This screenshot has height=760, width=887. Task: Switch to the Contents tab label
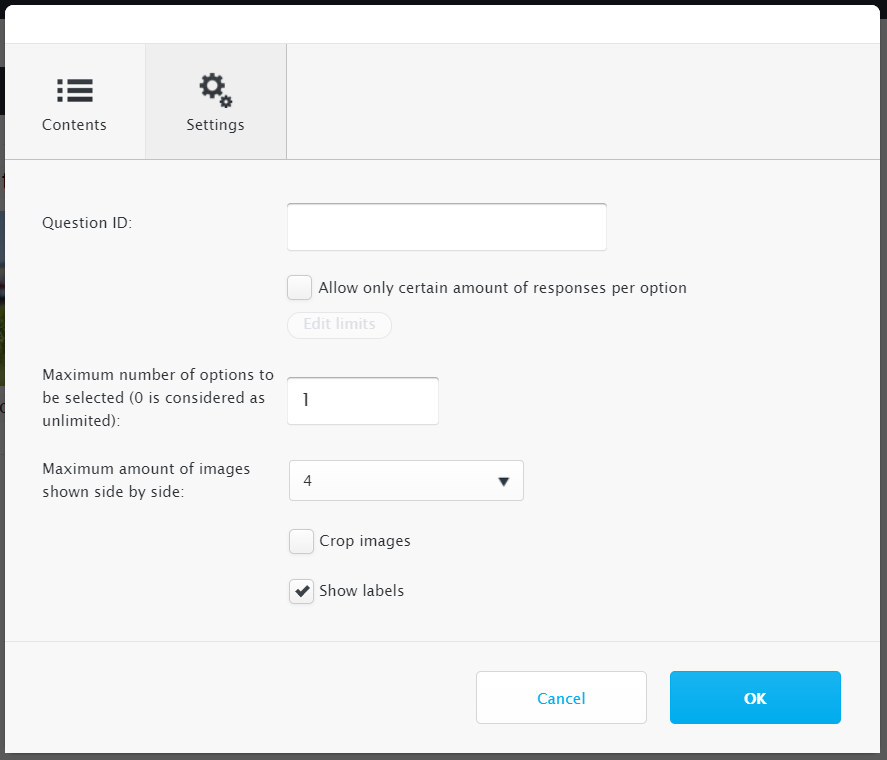click(74, 124)
